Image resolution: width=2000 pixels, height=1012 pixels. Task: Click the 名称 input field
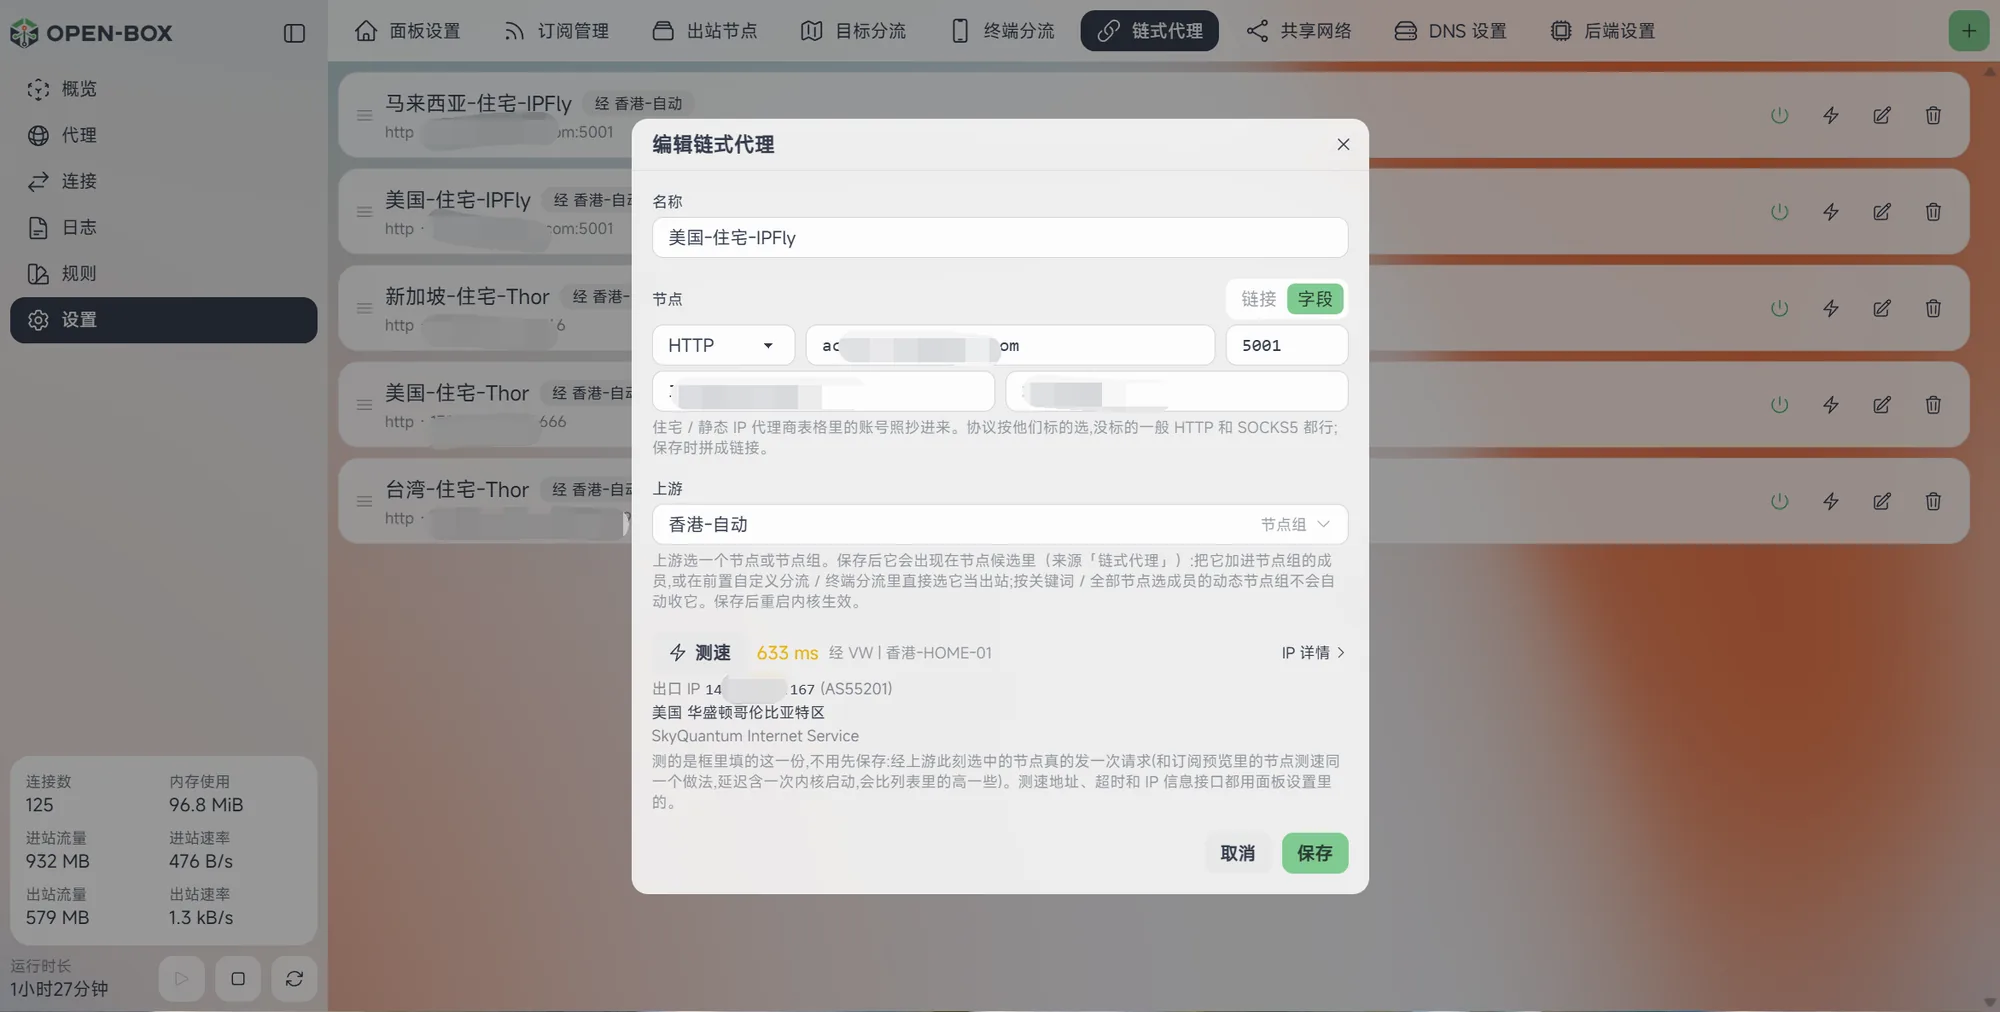[1000, 237]
